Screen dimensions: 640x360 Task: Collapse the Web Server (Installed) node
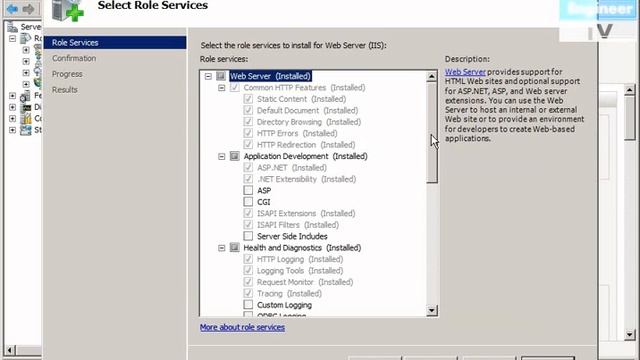point(208,76)
